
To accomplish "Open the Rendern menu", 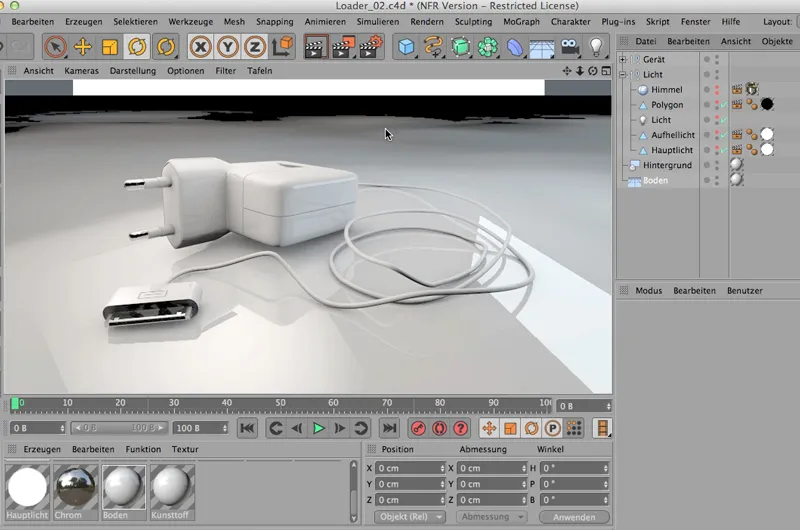I will (427, 21).
